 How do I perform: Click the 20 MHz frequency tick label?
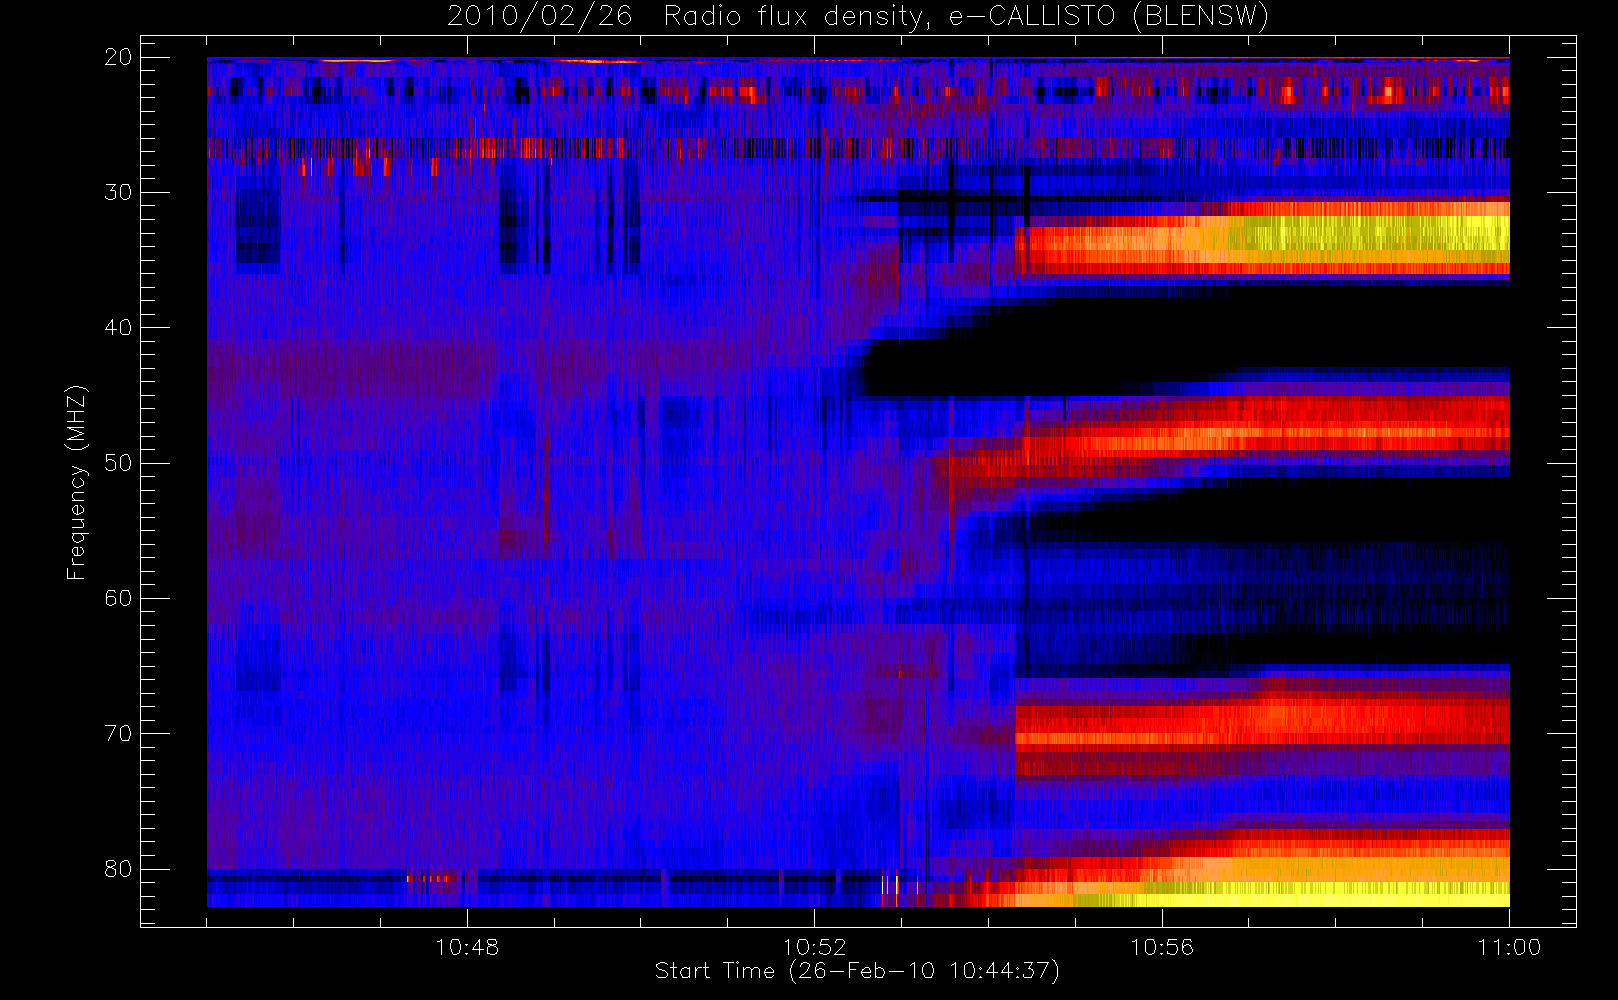point(118,57)
